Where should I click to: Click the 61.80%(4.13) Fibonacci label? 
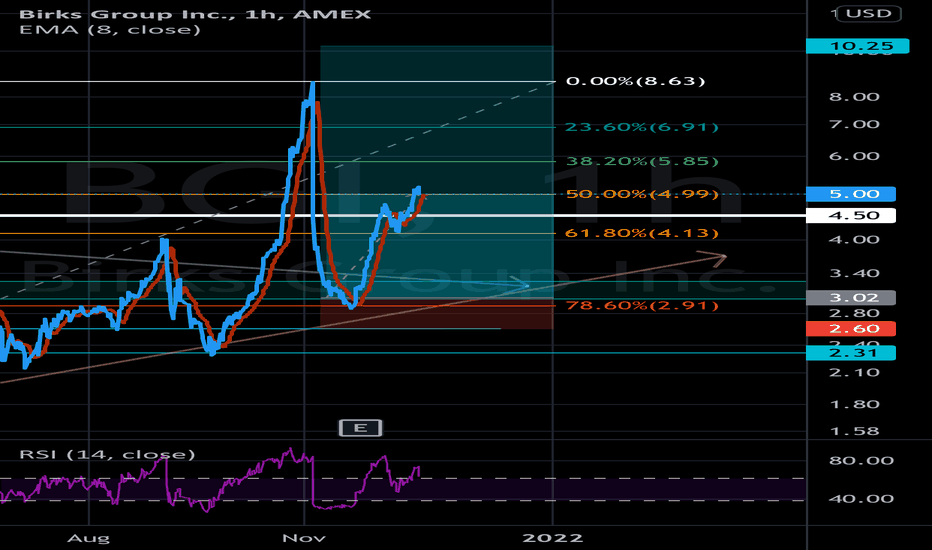(642, 232)
